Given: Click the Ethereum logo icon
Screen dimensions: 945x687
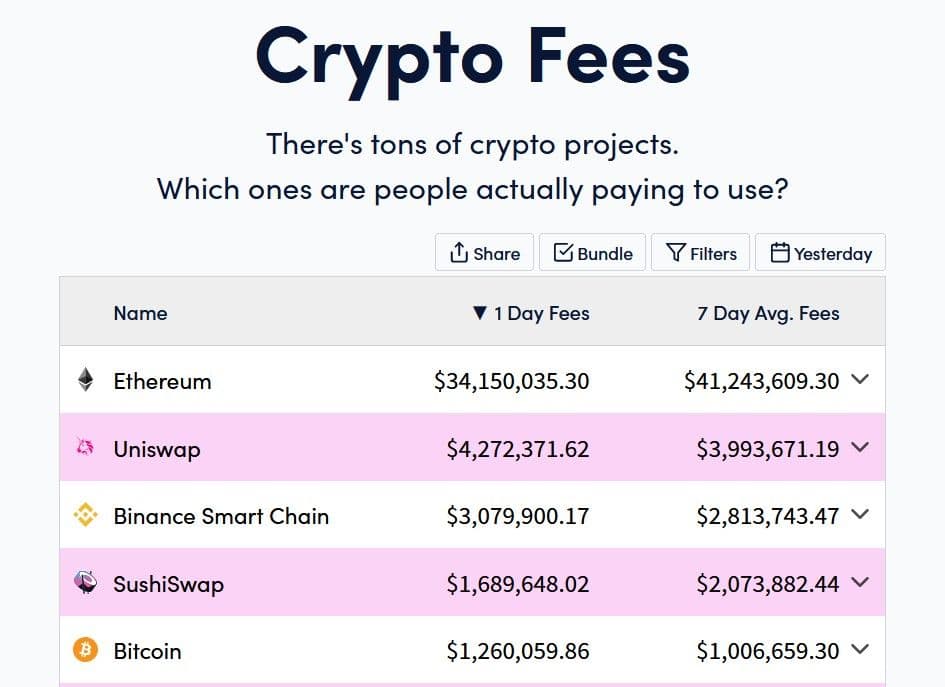Looking at the screenshot, I should pyautogui.click(x=86, y=380).
